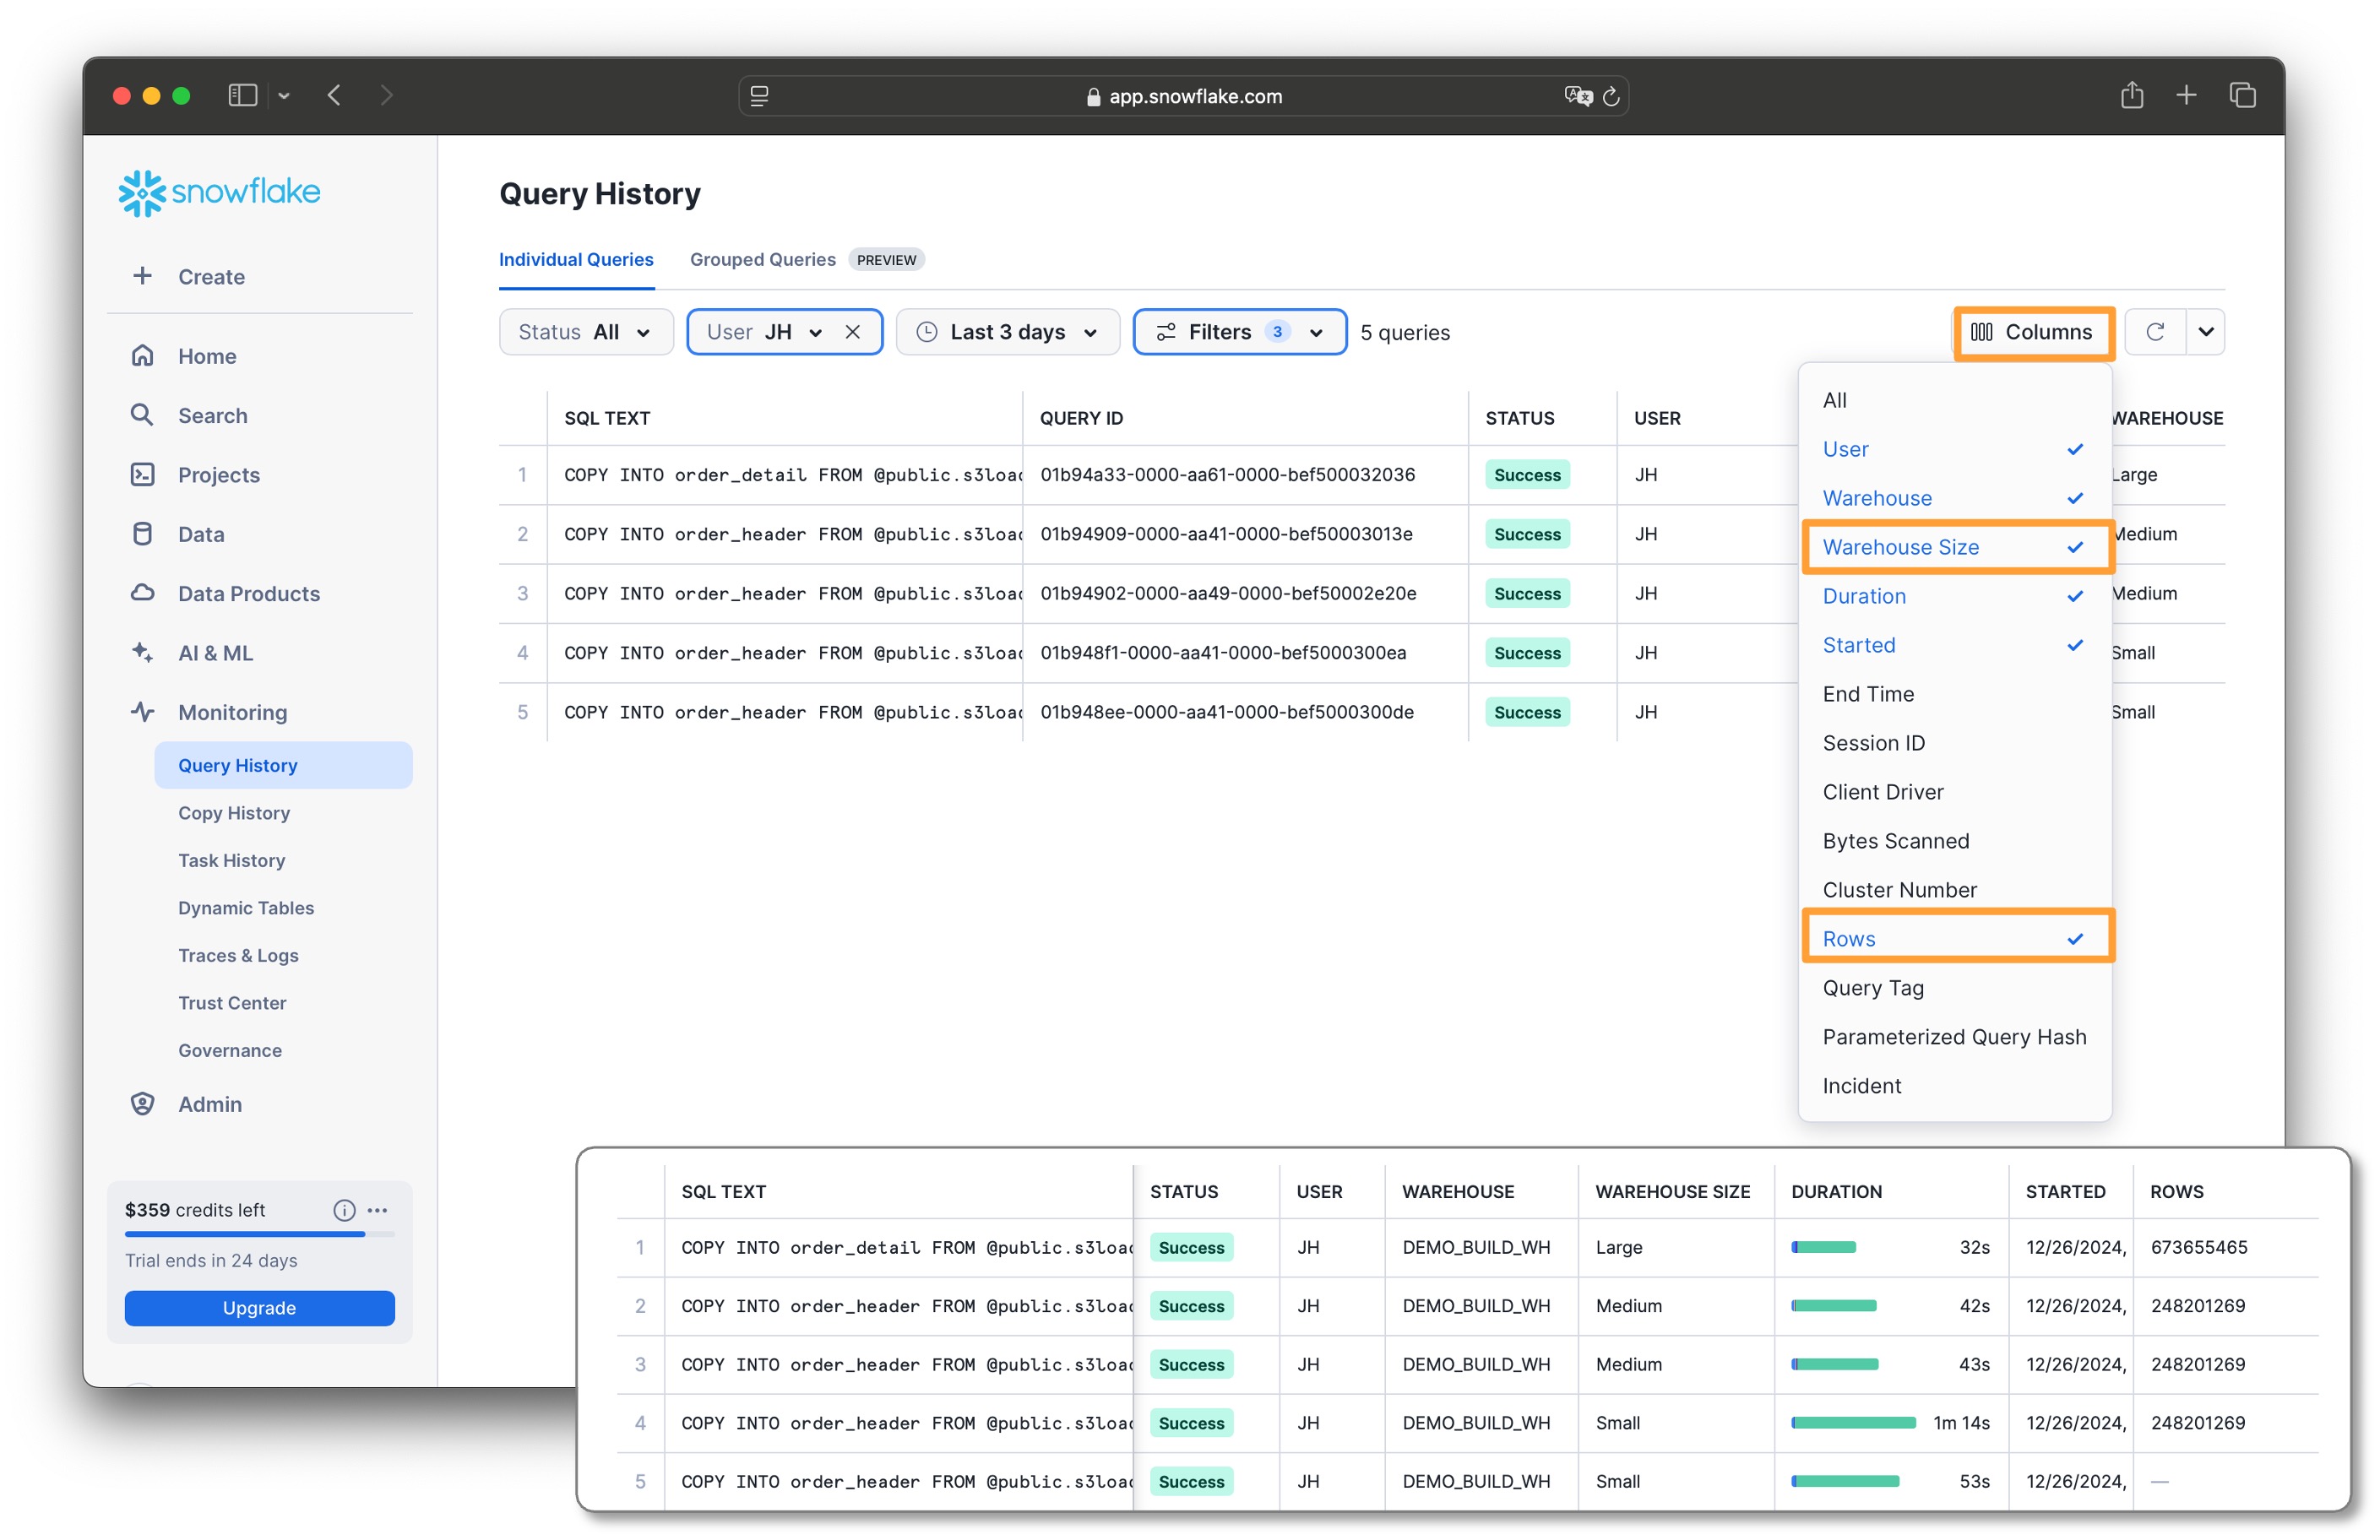The image size is (2380, 1540).
Task: Click the info icon beside credits left
Action: pos(344,1210)
